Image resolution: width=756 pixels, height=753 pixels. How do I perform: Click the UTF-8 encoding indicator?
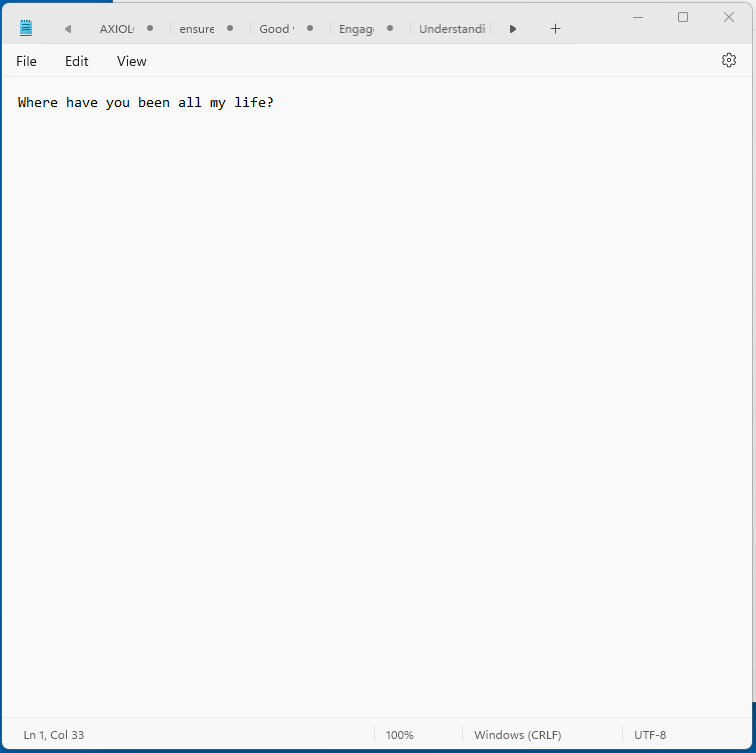650,735
